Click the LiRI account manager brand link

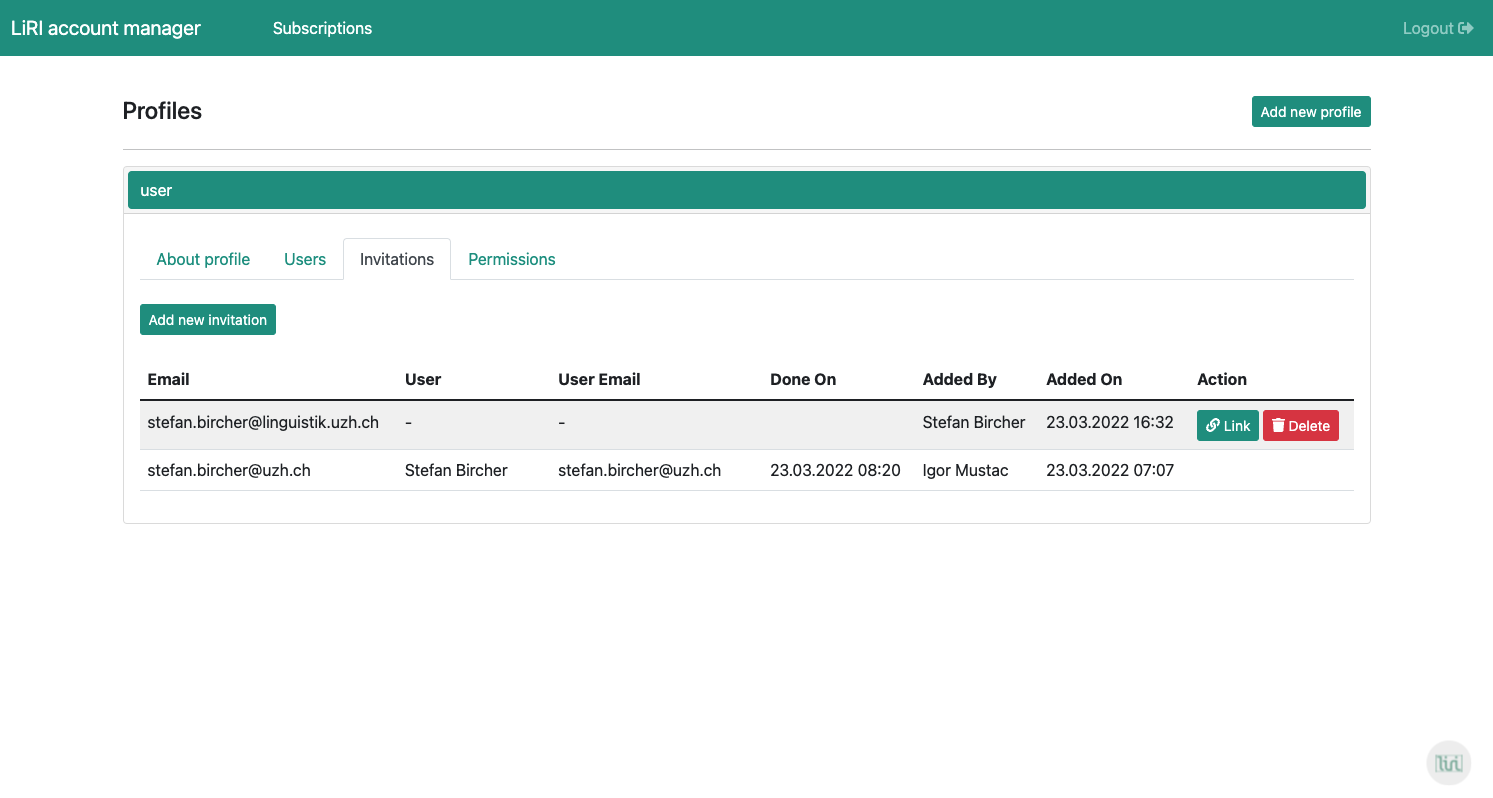pos(106,28)
